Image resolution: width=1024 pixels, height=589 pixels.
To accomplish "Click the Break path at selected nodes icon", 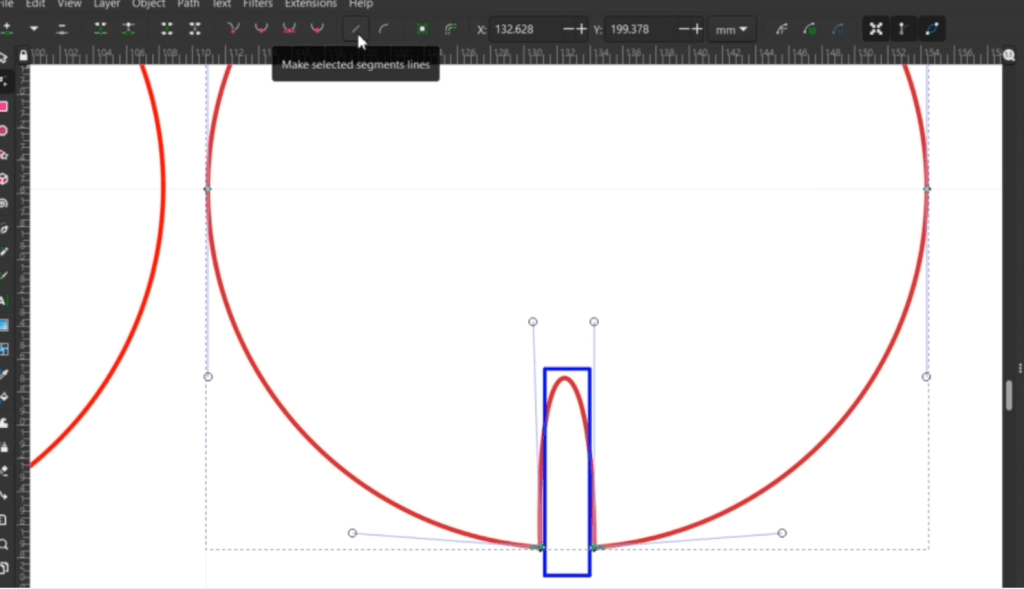I will (x=129, y=29).
